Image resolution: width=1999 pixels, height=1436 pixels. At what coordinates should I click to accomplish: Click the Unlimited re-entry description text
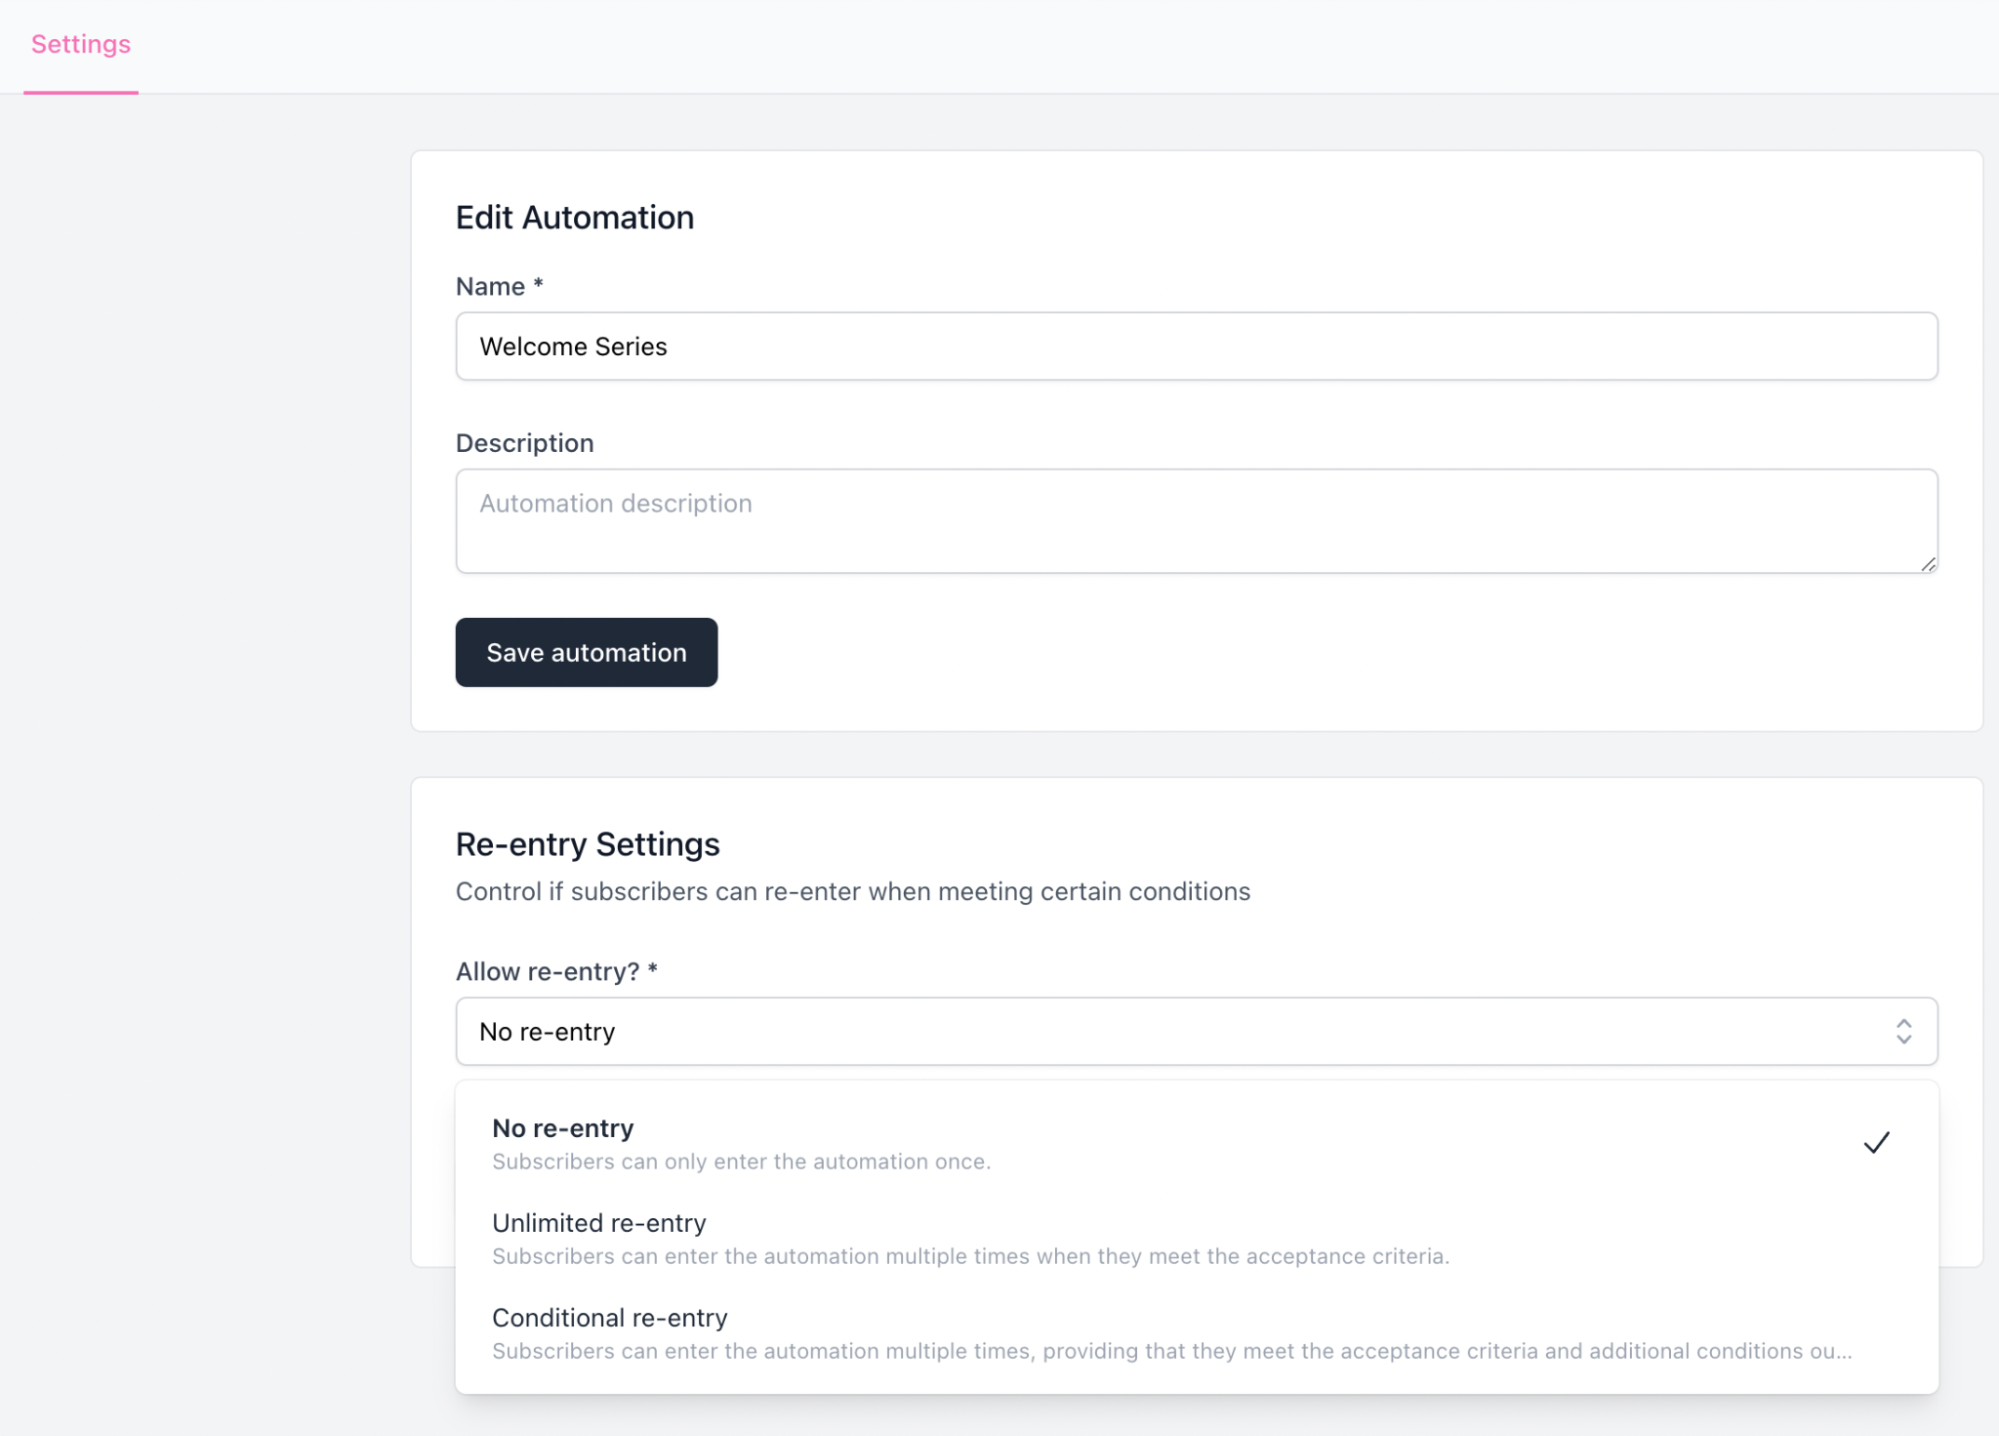coord(970,1256)
